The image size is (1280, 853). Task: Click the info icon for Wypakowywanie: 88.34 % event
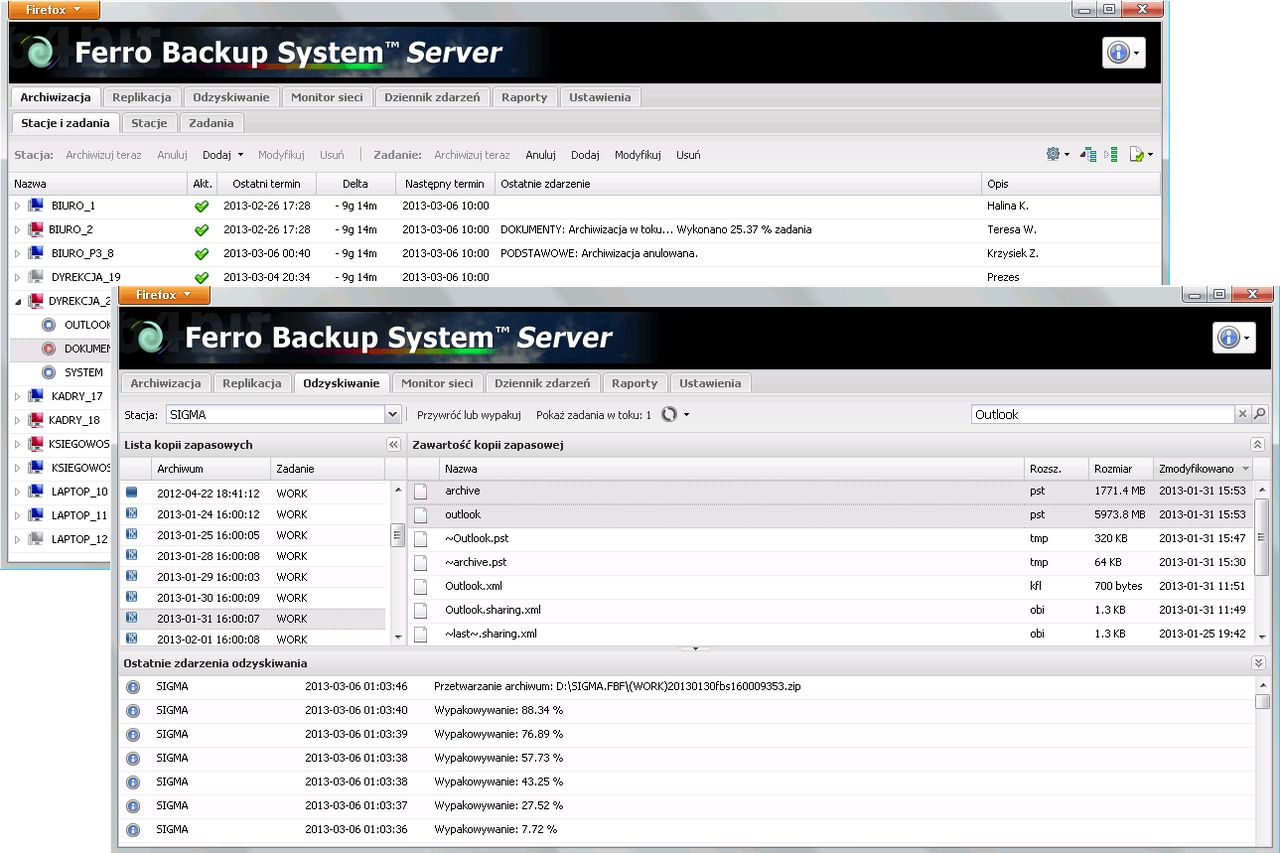pos(132,711)
